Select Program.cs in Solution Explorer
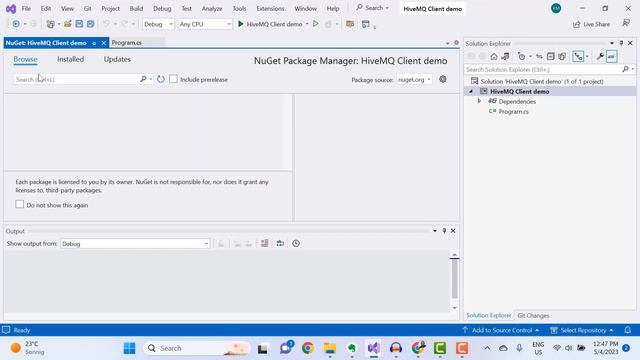 pos(513,111)
